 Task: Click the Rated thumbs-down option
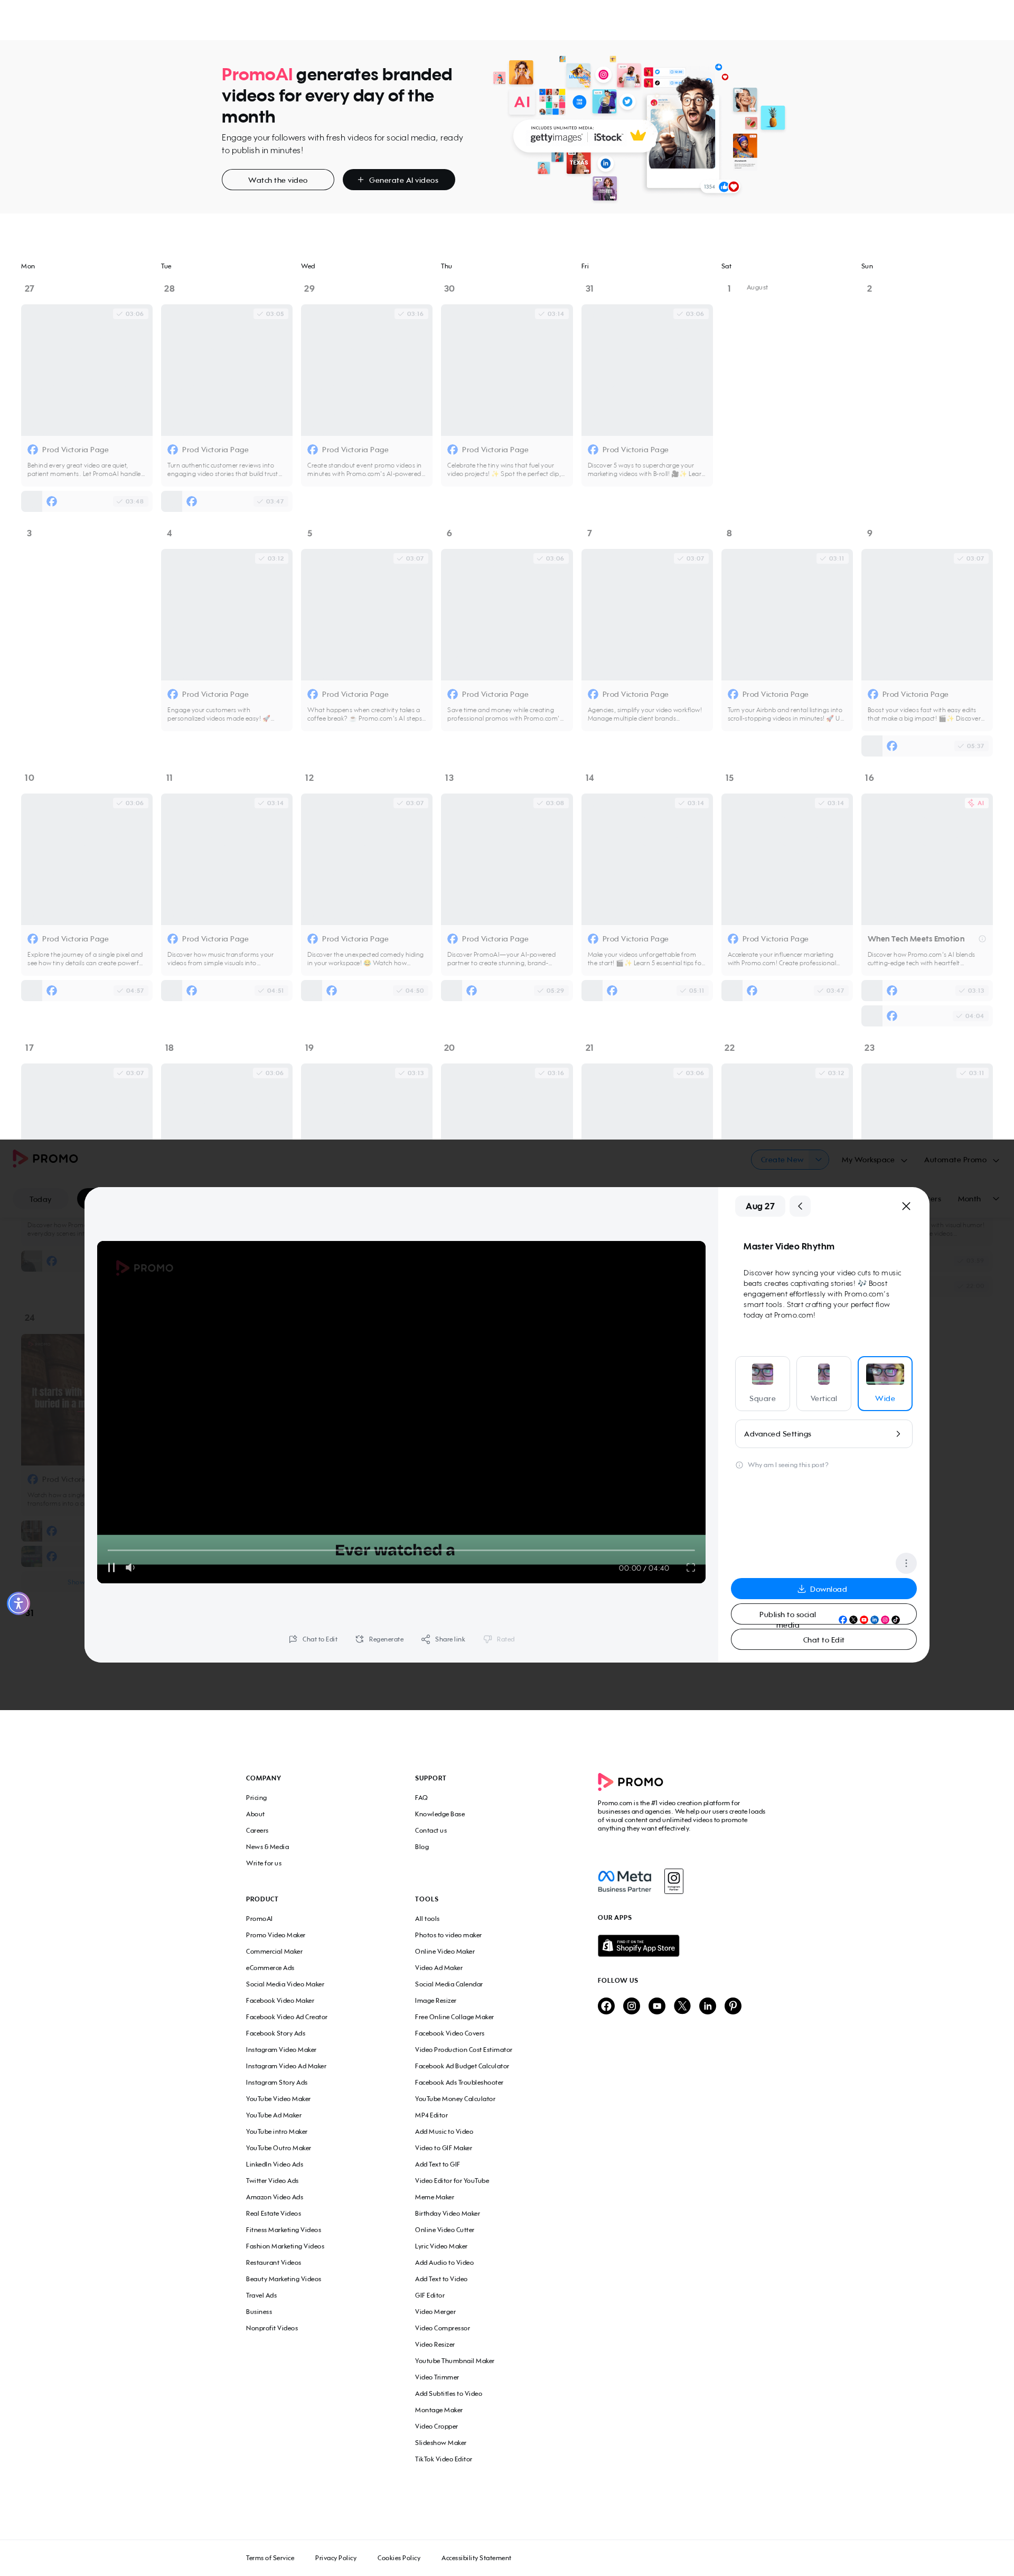click(x=499, y=1639)
